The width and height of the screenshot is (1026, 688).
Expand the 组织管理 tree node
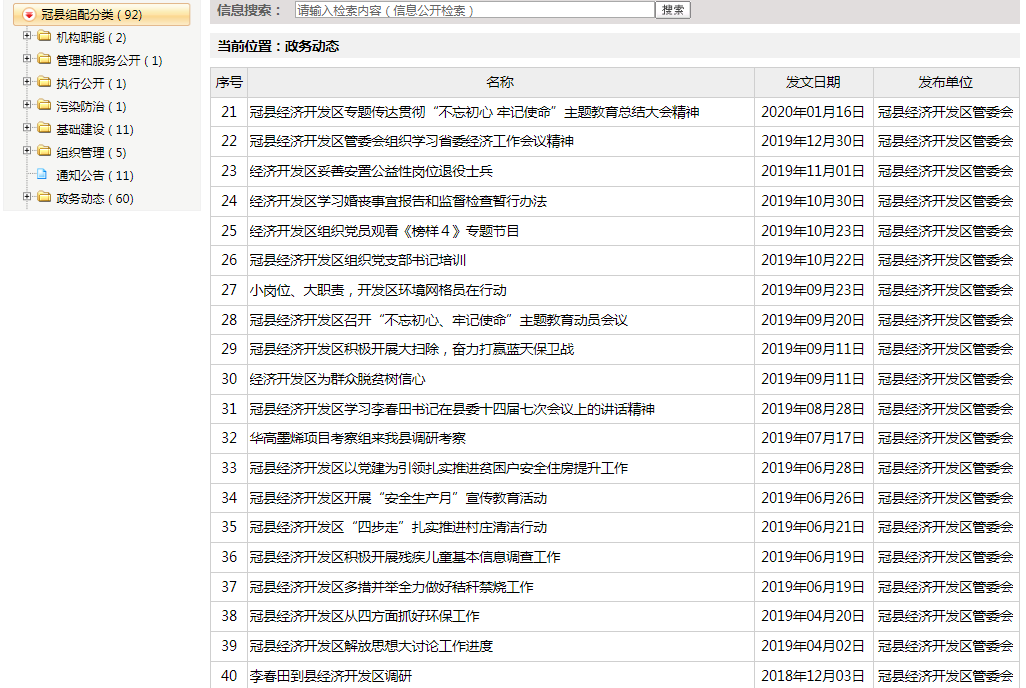click(x=27, y=150)
